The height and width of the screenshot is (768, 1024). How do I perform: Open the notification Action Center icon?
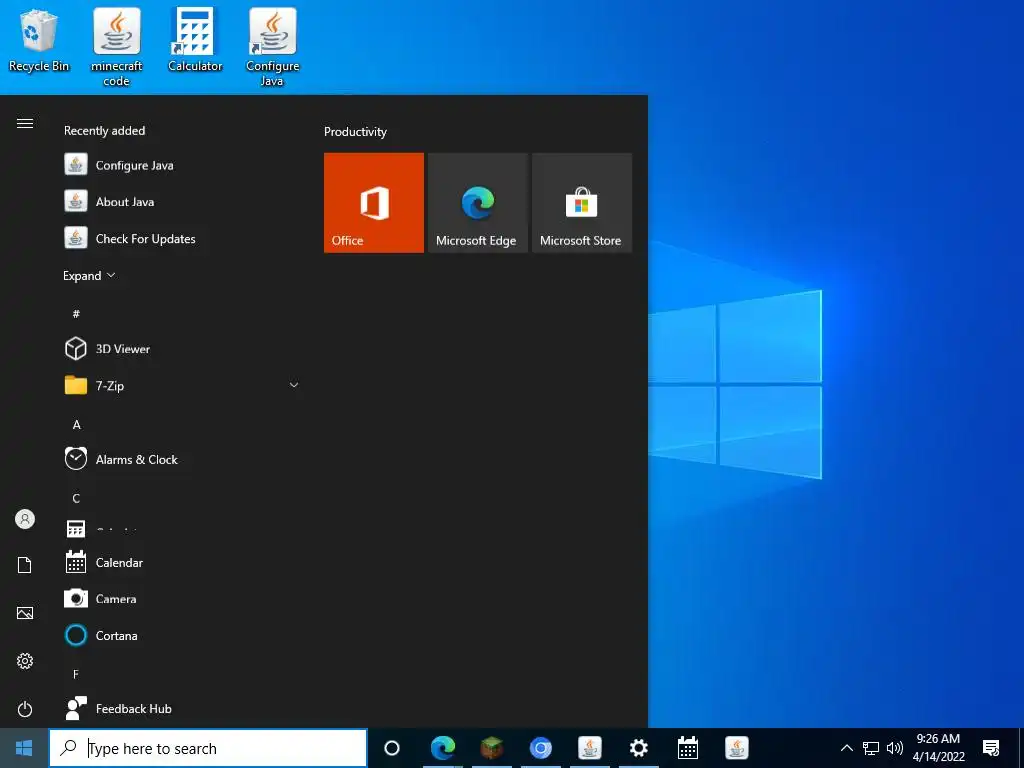(x=991, y=748)
